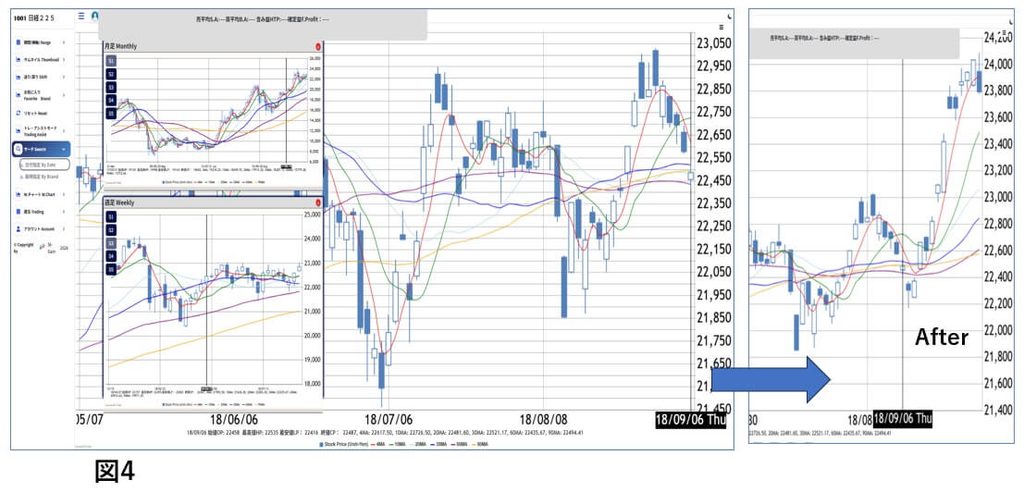The image size is (1024, 491).
Task: Toggle dark mode moon icon in main chart
Action: (728, 16)
